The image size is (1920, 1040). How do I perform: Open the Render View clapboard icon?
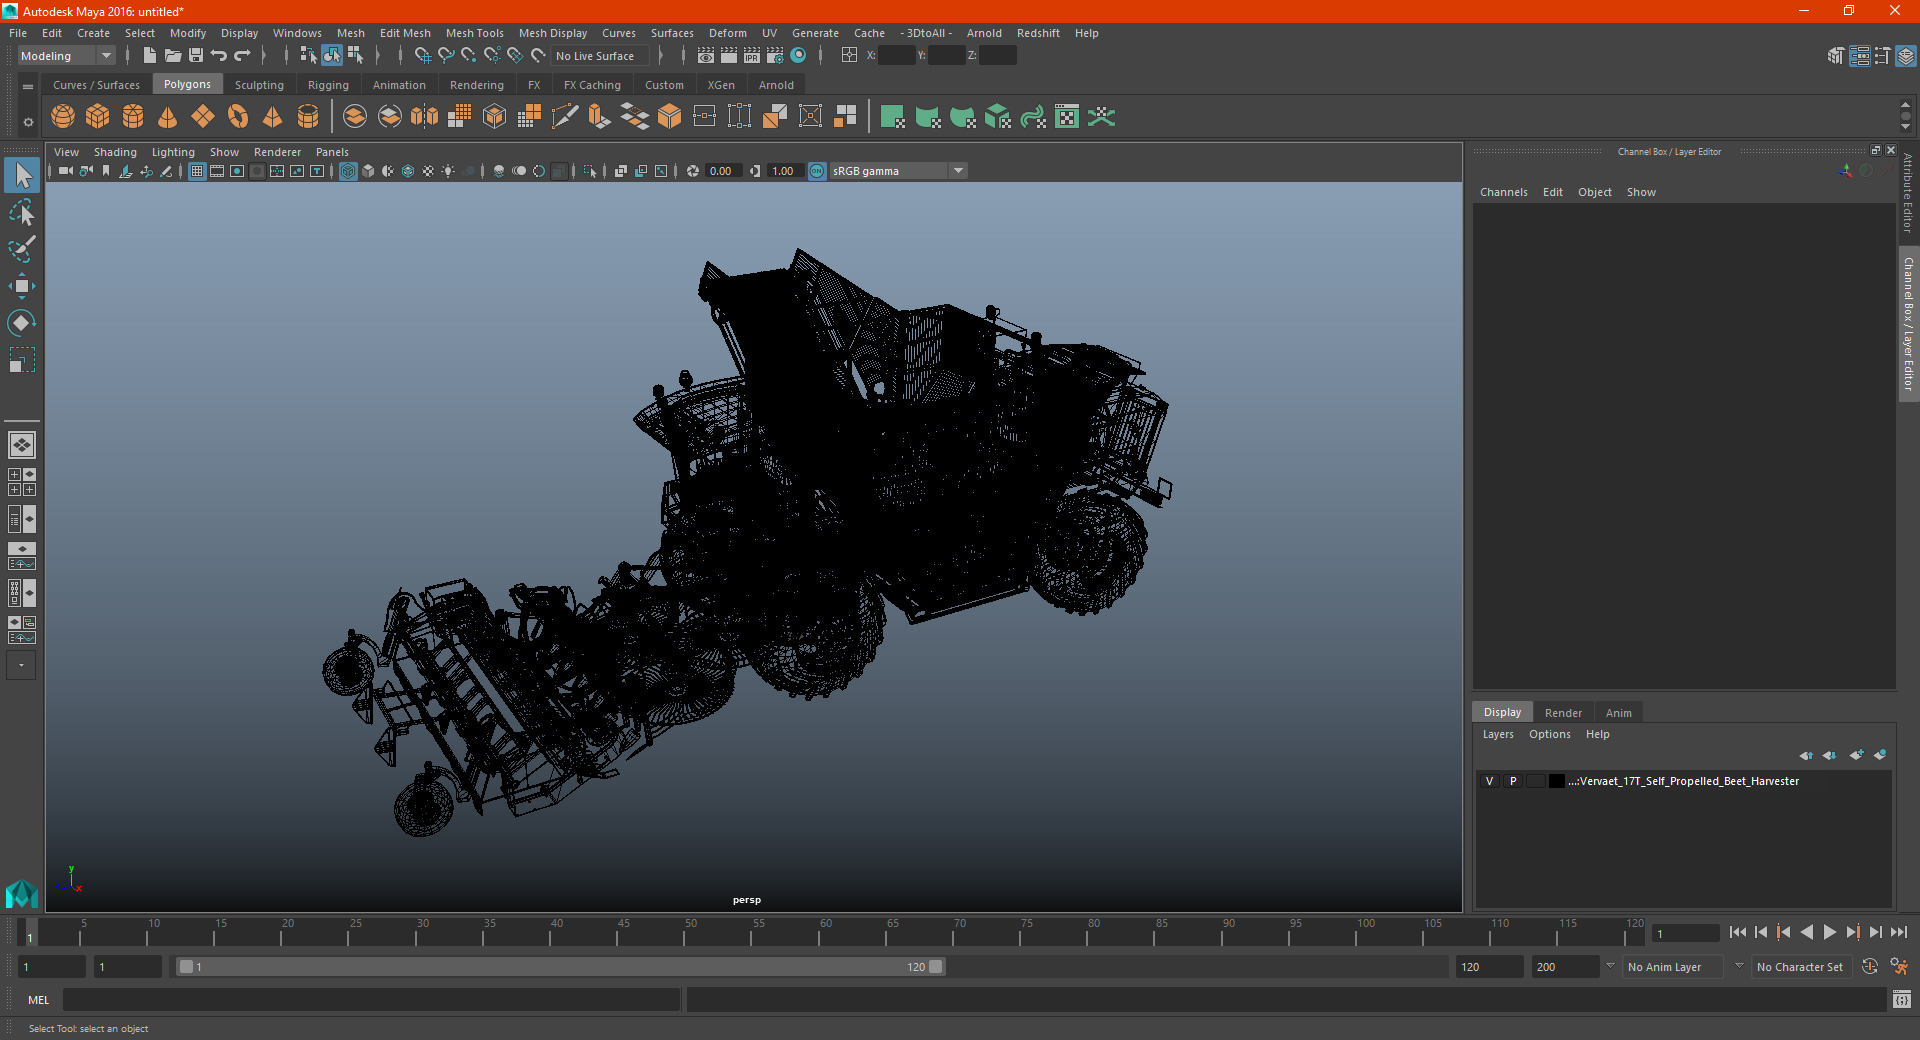tap(706, 55)
